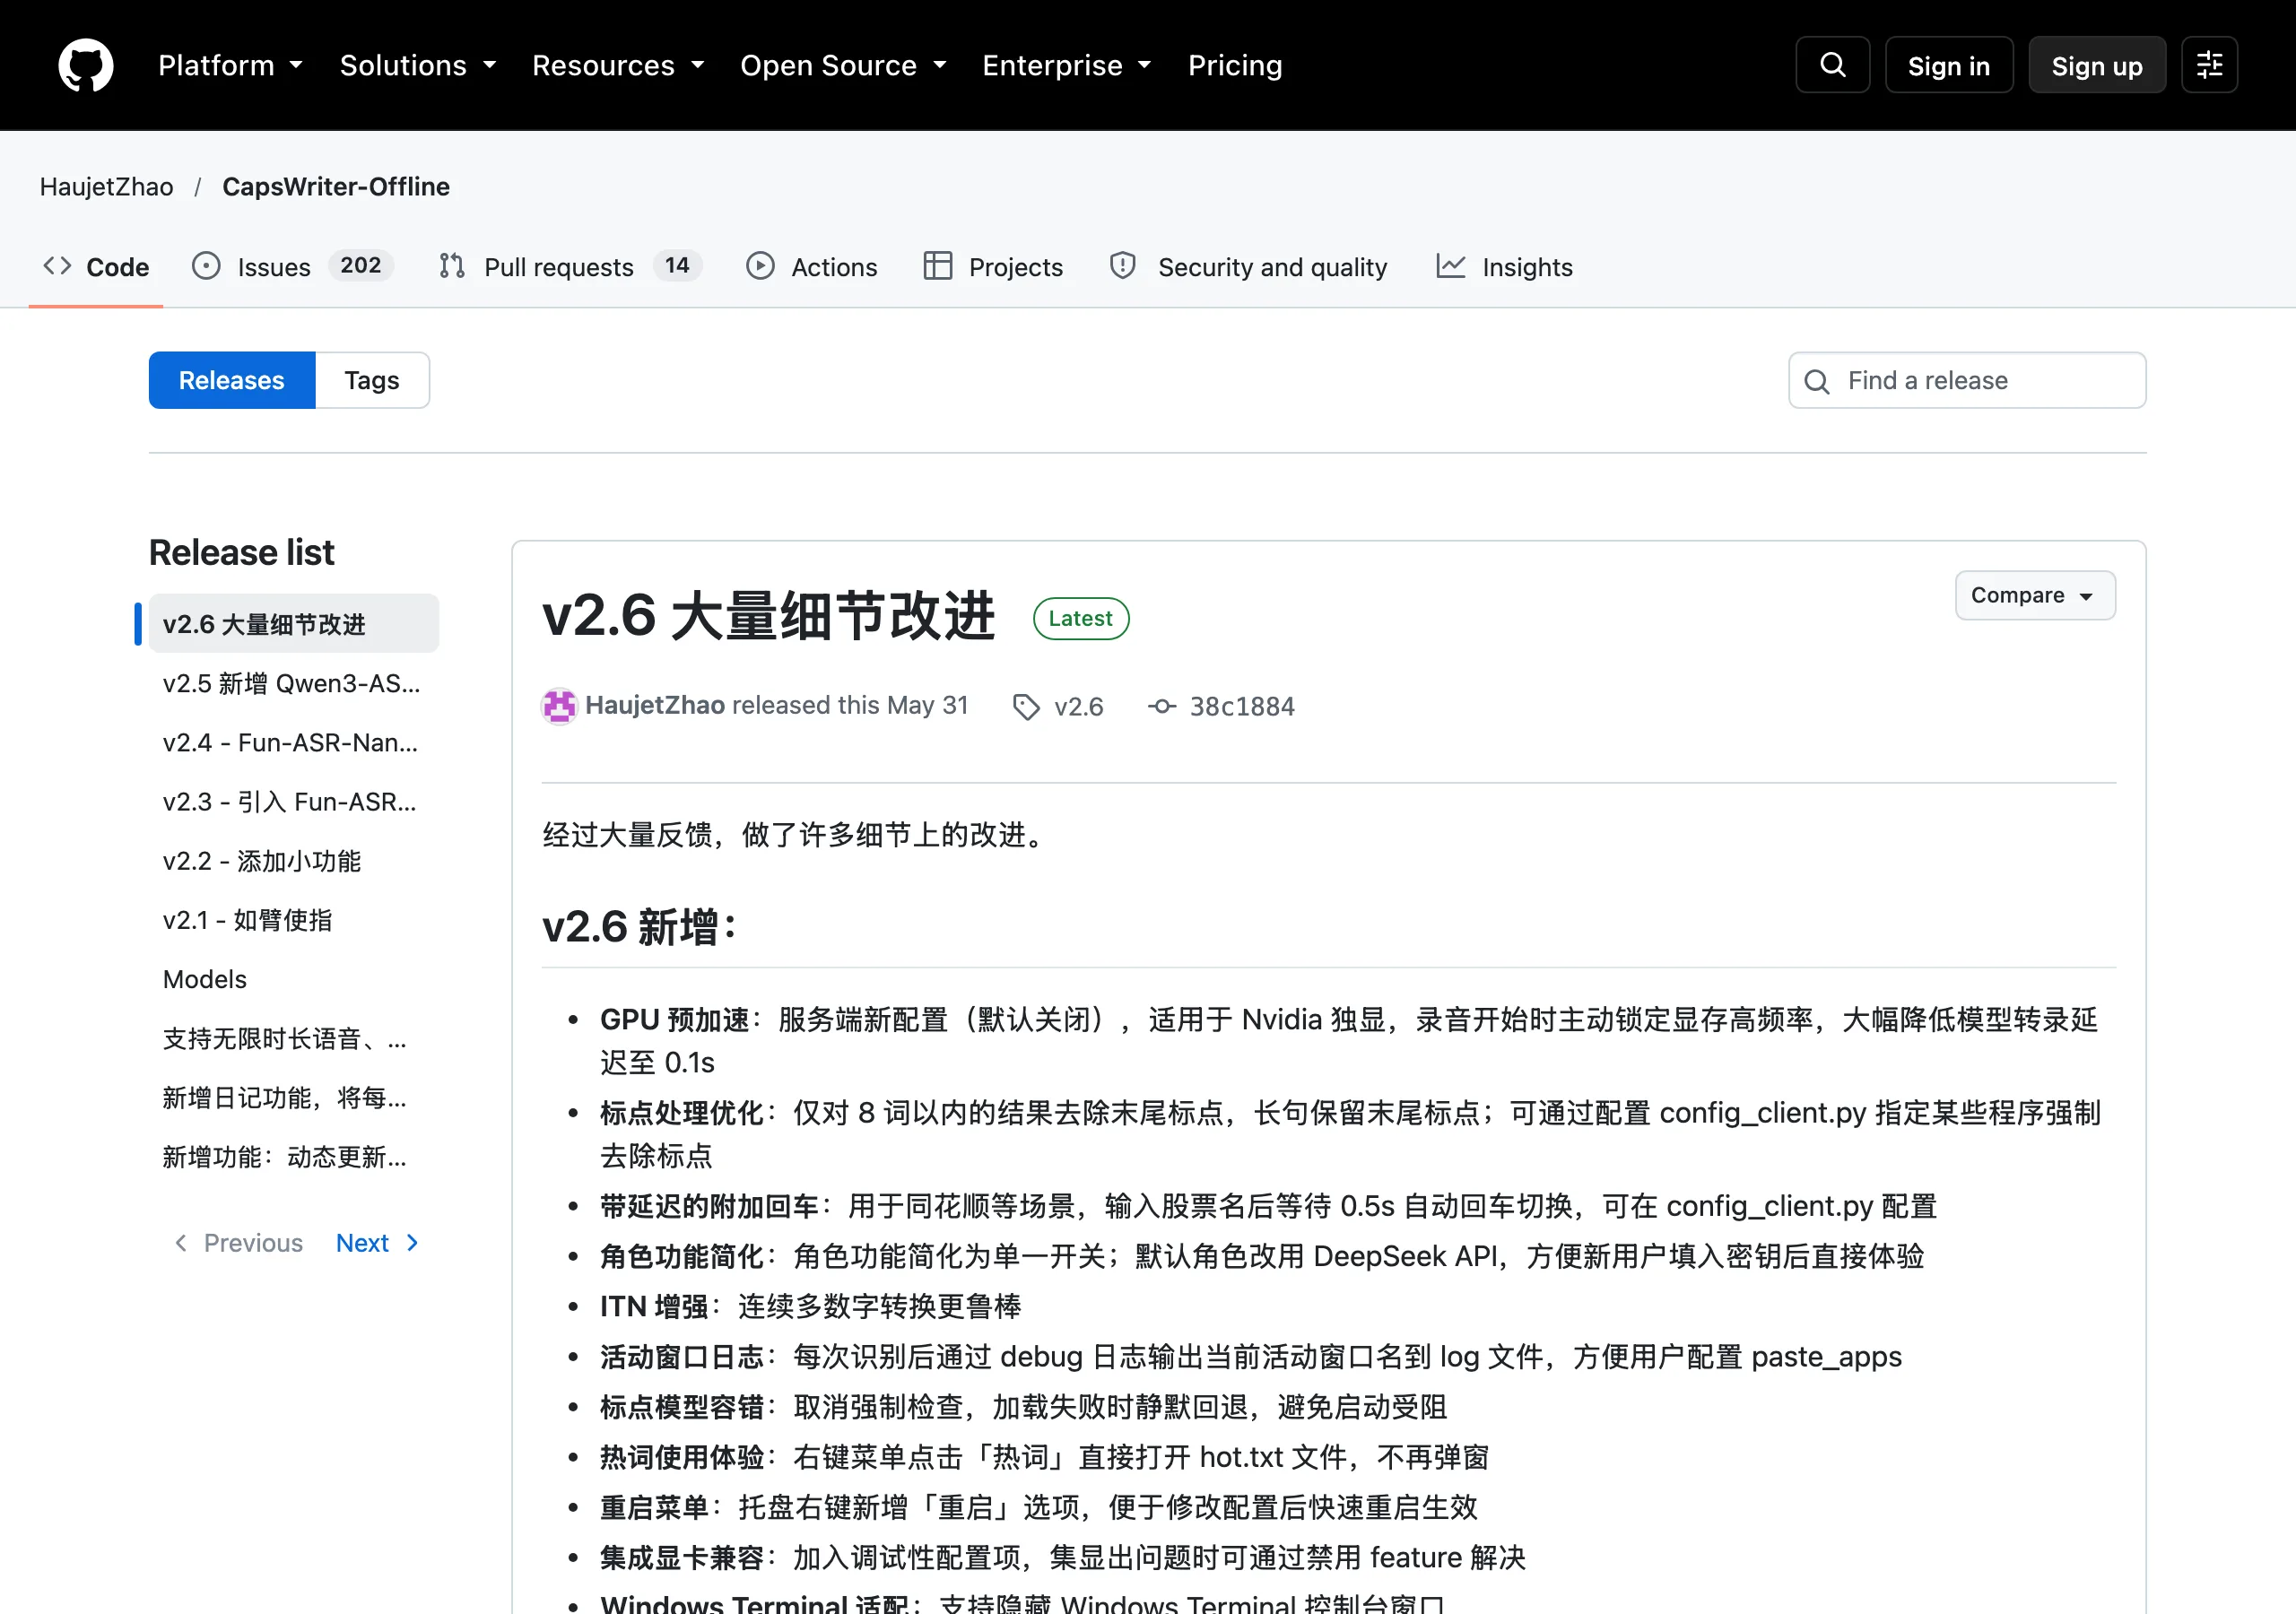Switch to the Code tab
This screenshot has width=2296, height=1614.
(x=96, y=267)
